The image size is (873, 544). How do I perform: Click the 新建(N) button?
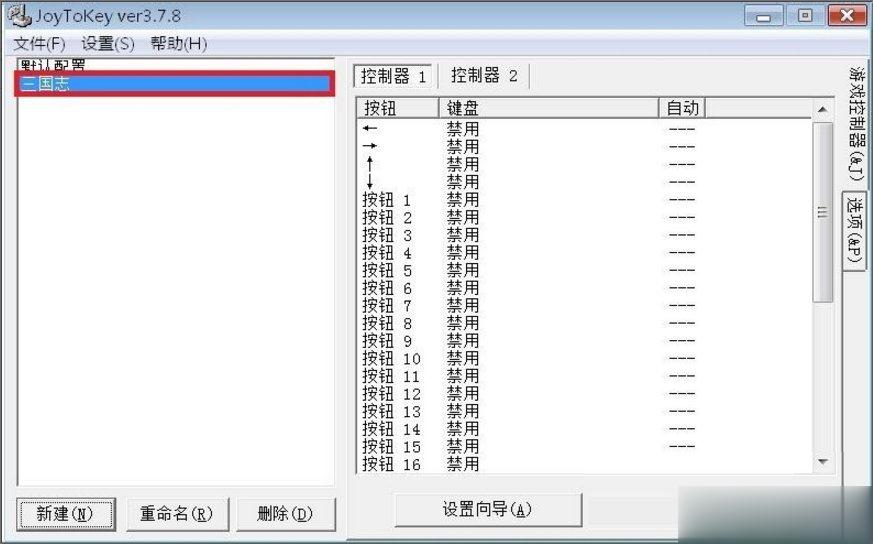(x=66, y=513)
